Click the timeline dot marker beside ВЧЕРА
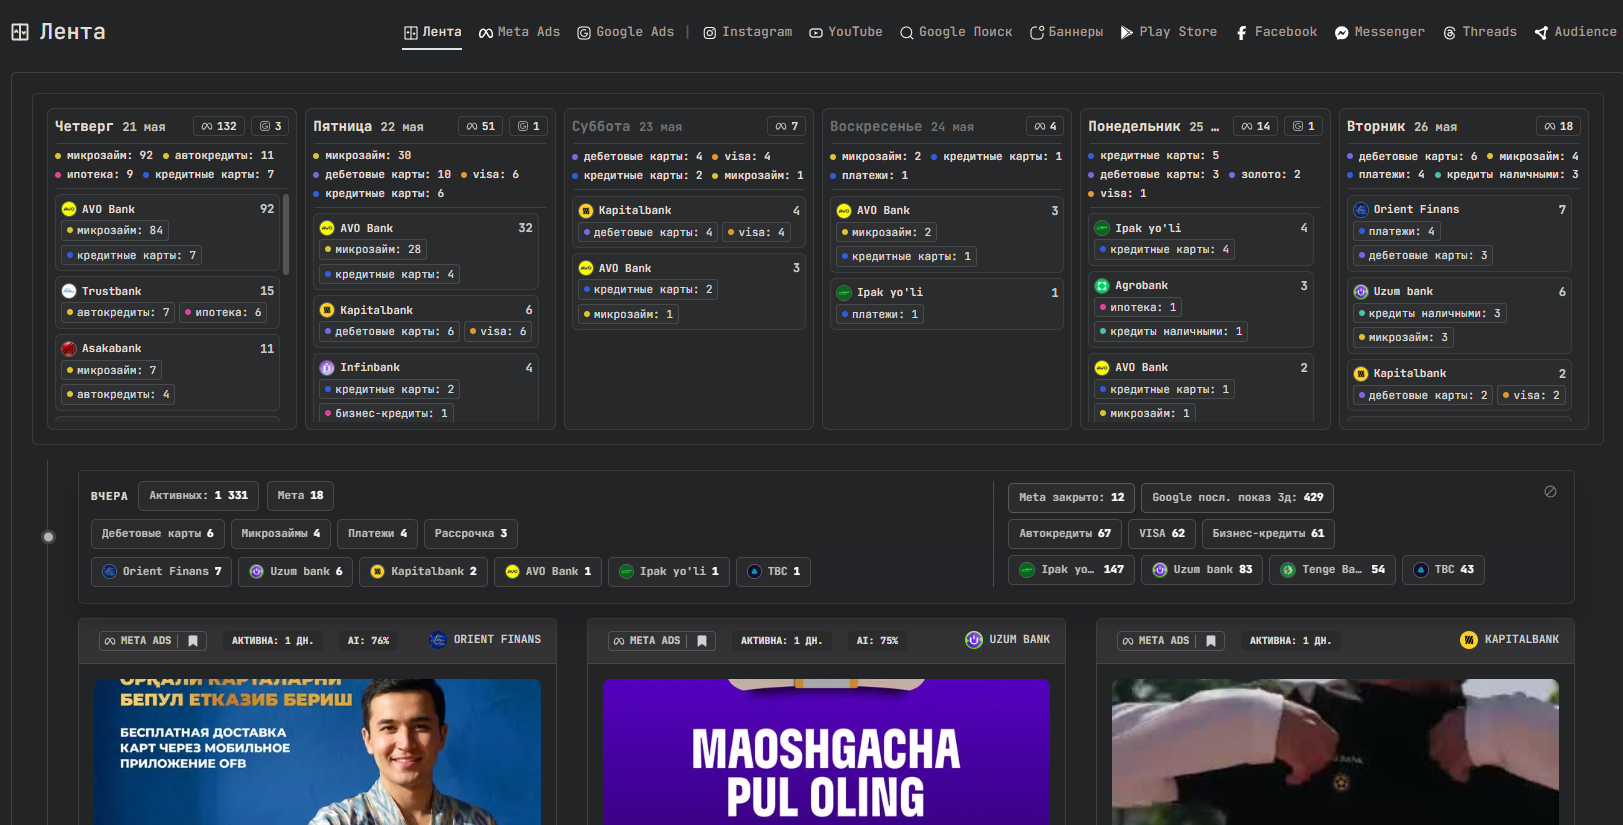The image size is (1623, 825). point(48,537)
